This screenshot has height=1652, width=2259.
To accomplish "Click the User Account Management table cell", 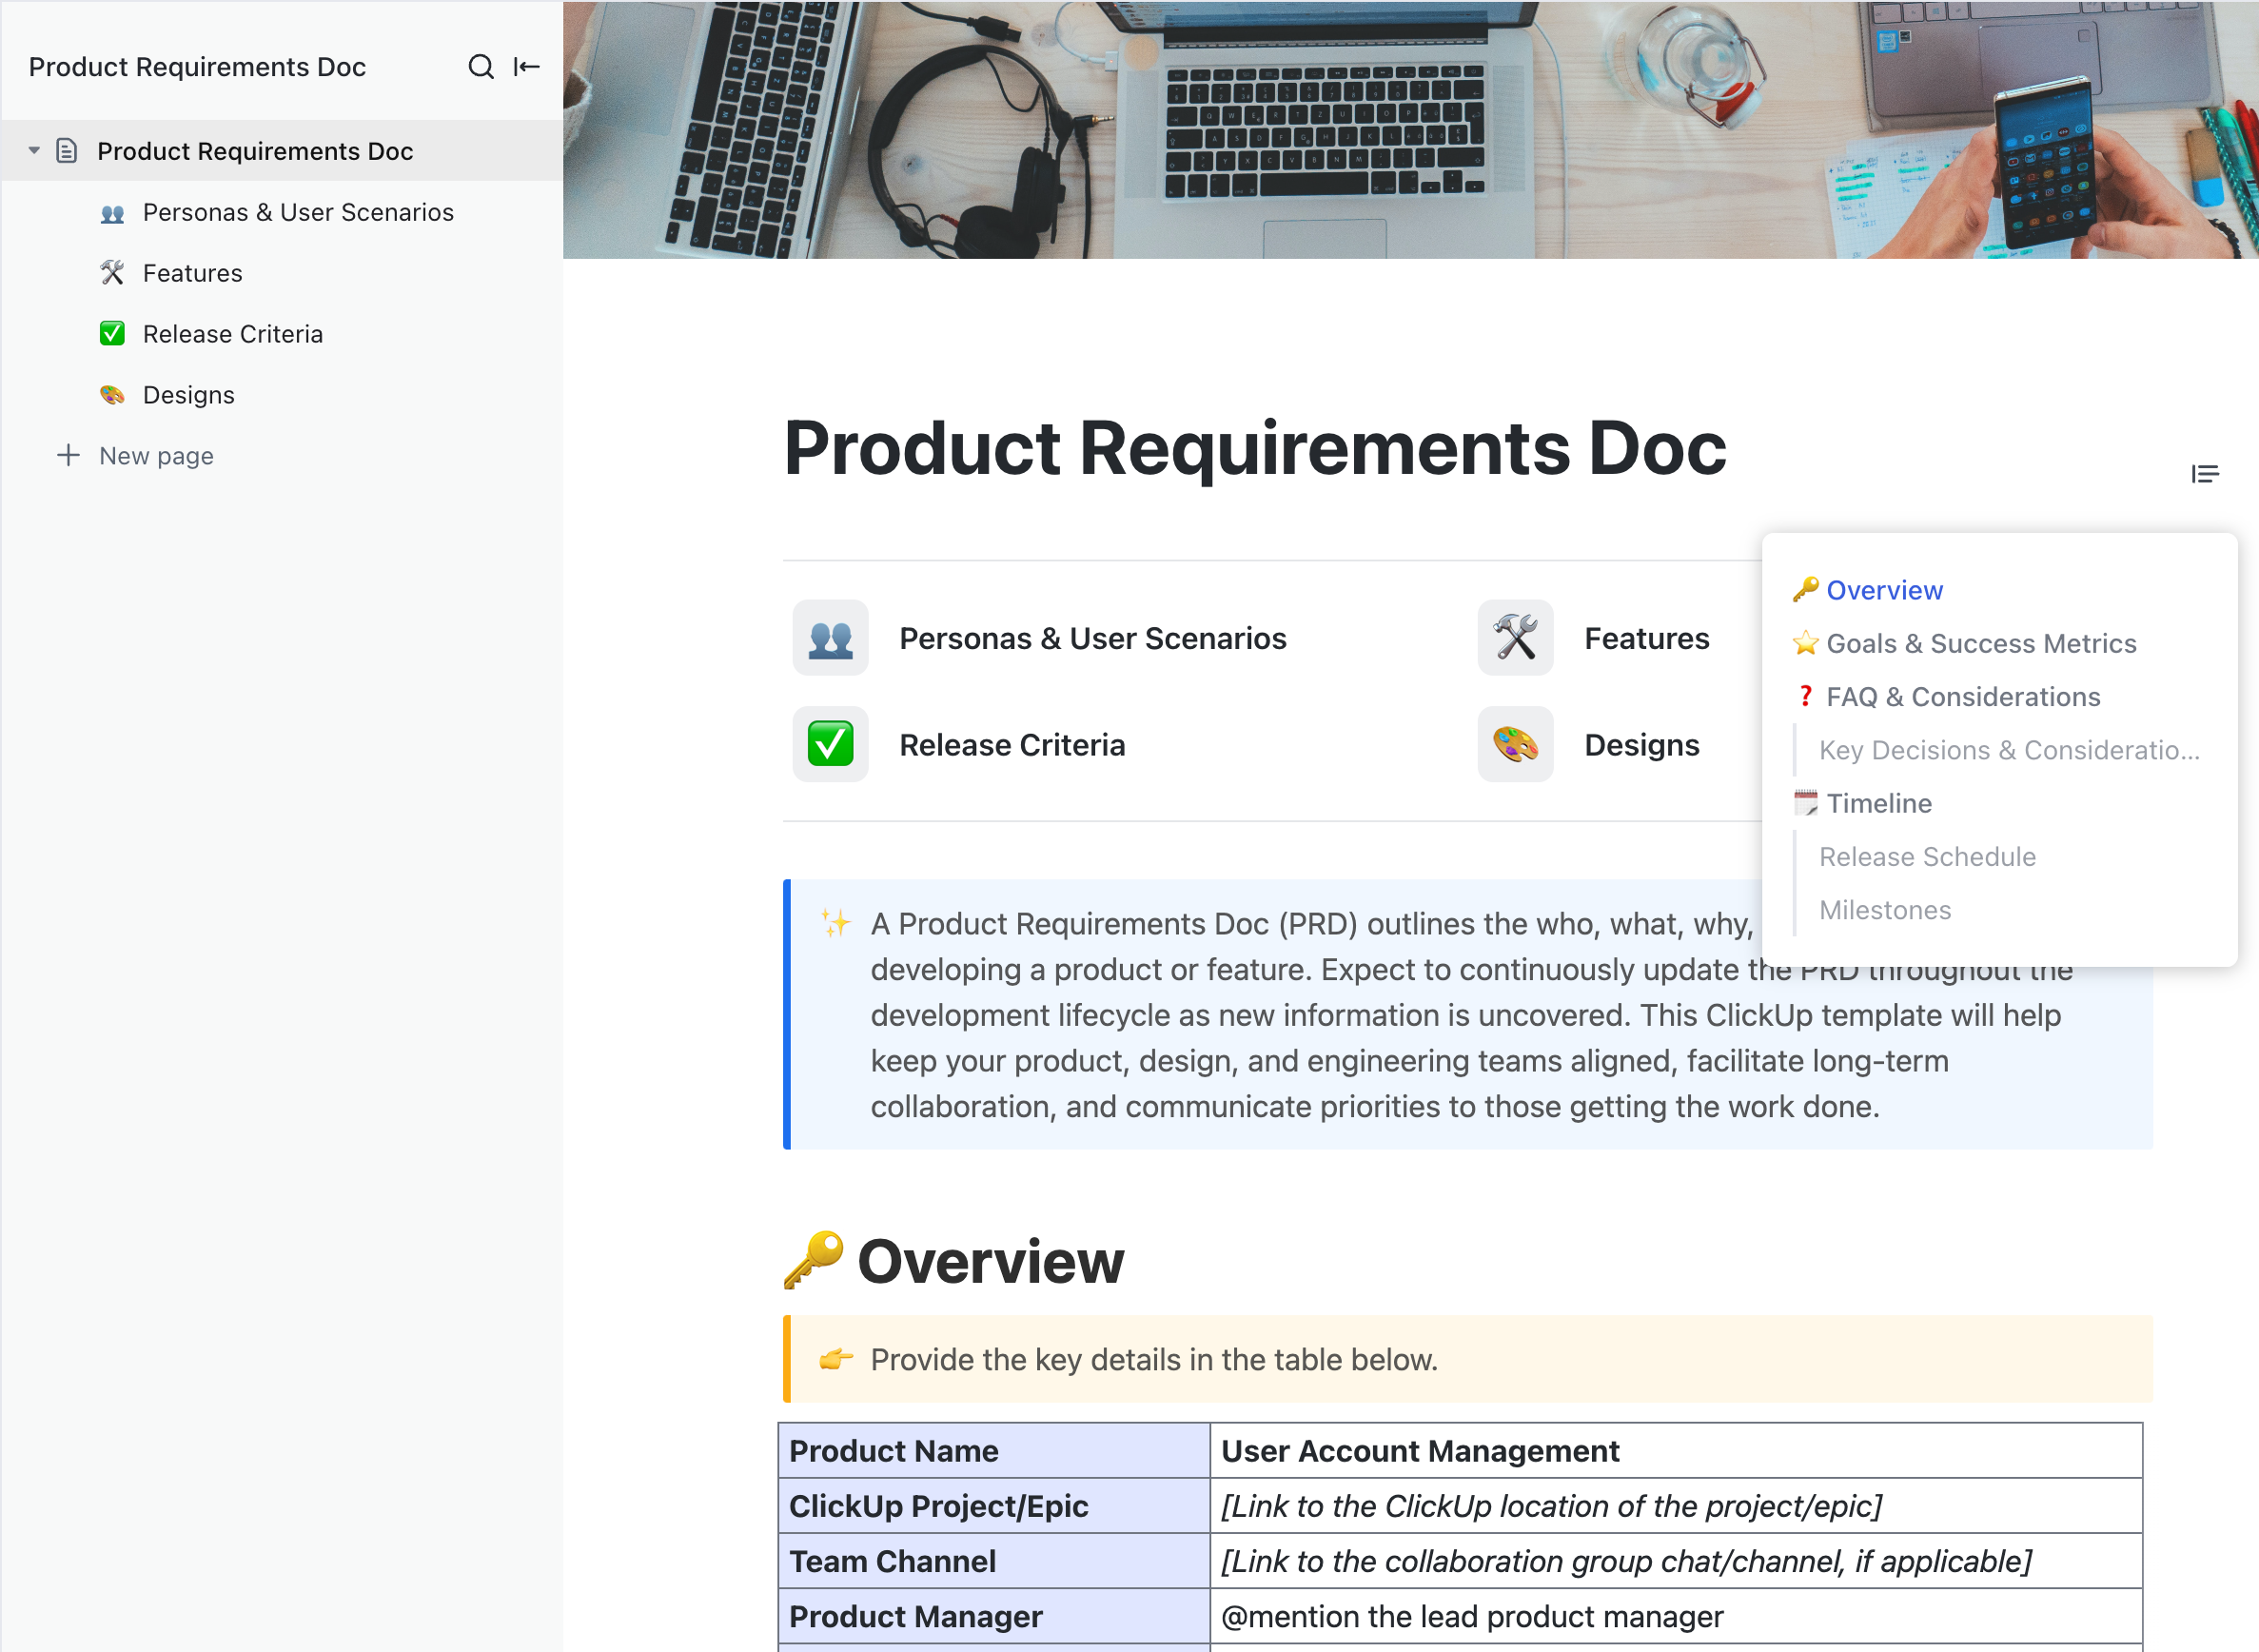I will (x=1419, y=1451).
